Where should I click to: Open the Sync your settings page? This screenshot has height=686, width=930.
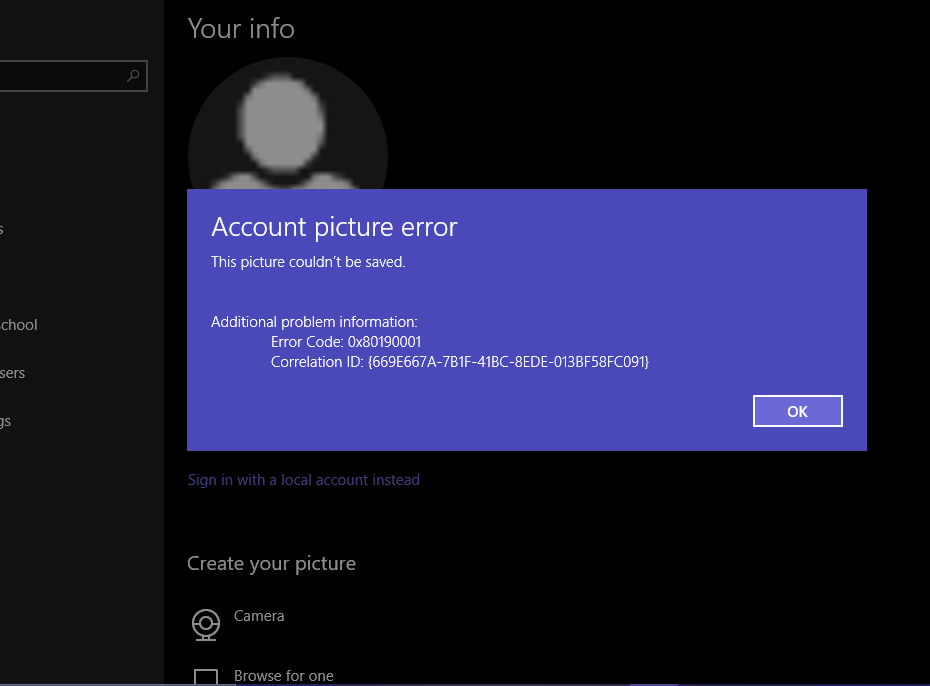tap(8, 420)
